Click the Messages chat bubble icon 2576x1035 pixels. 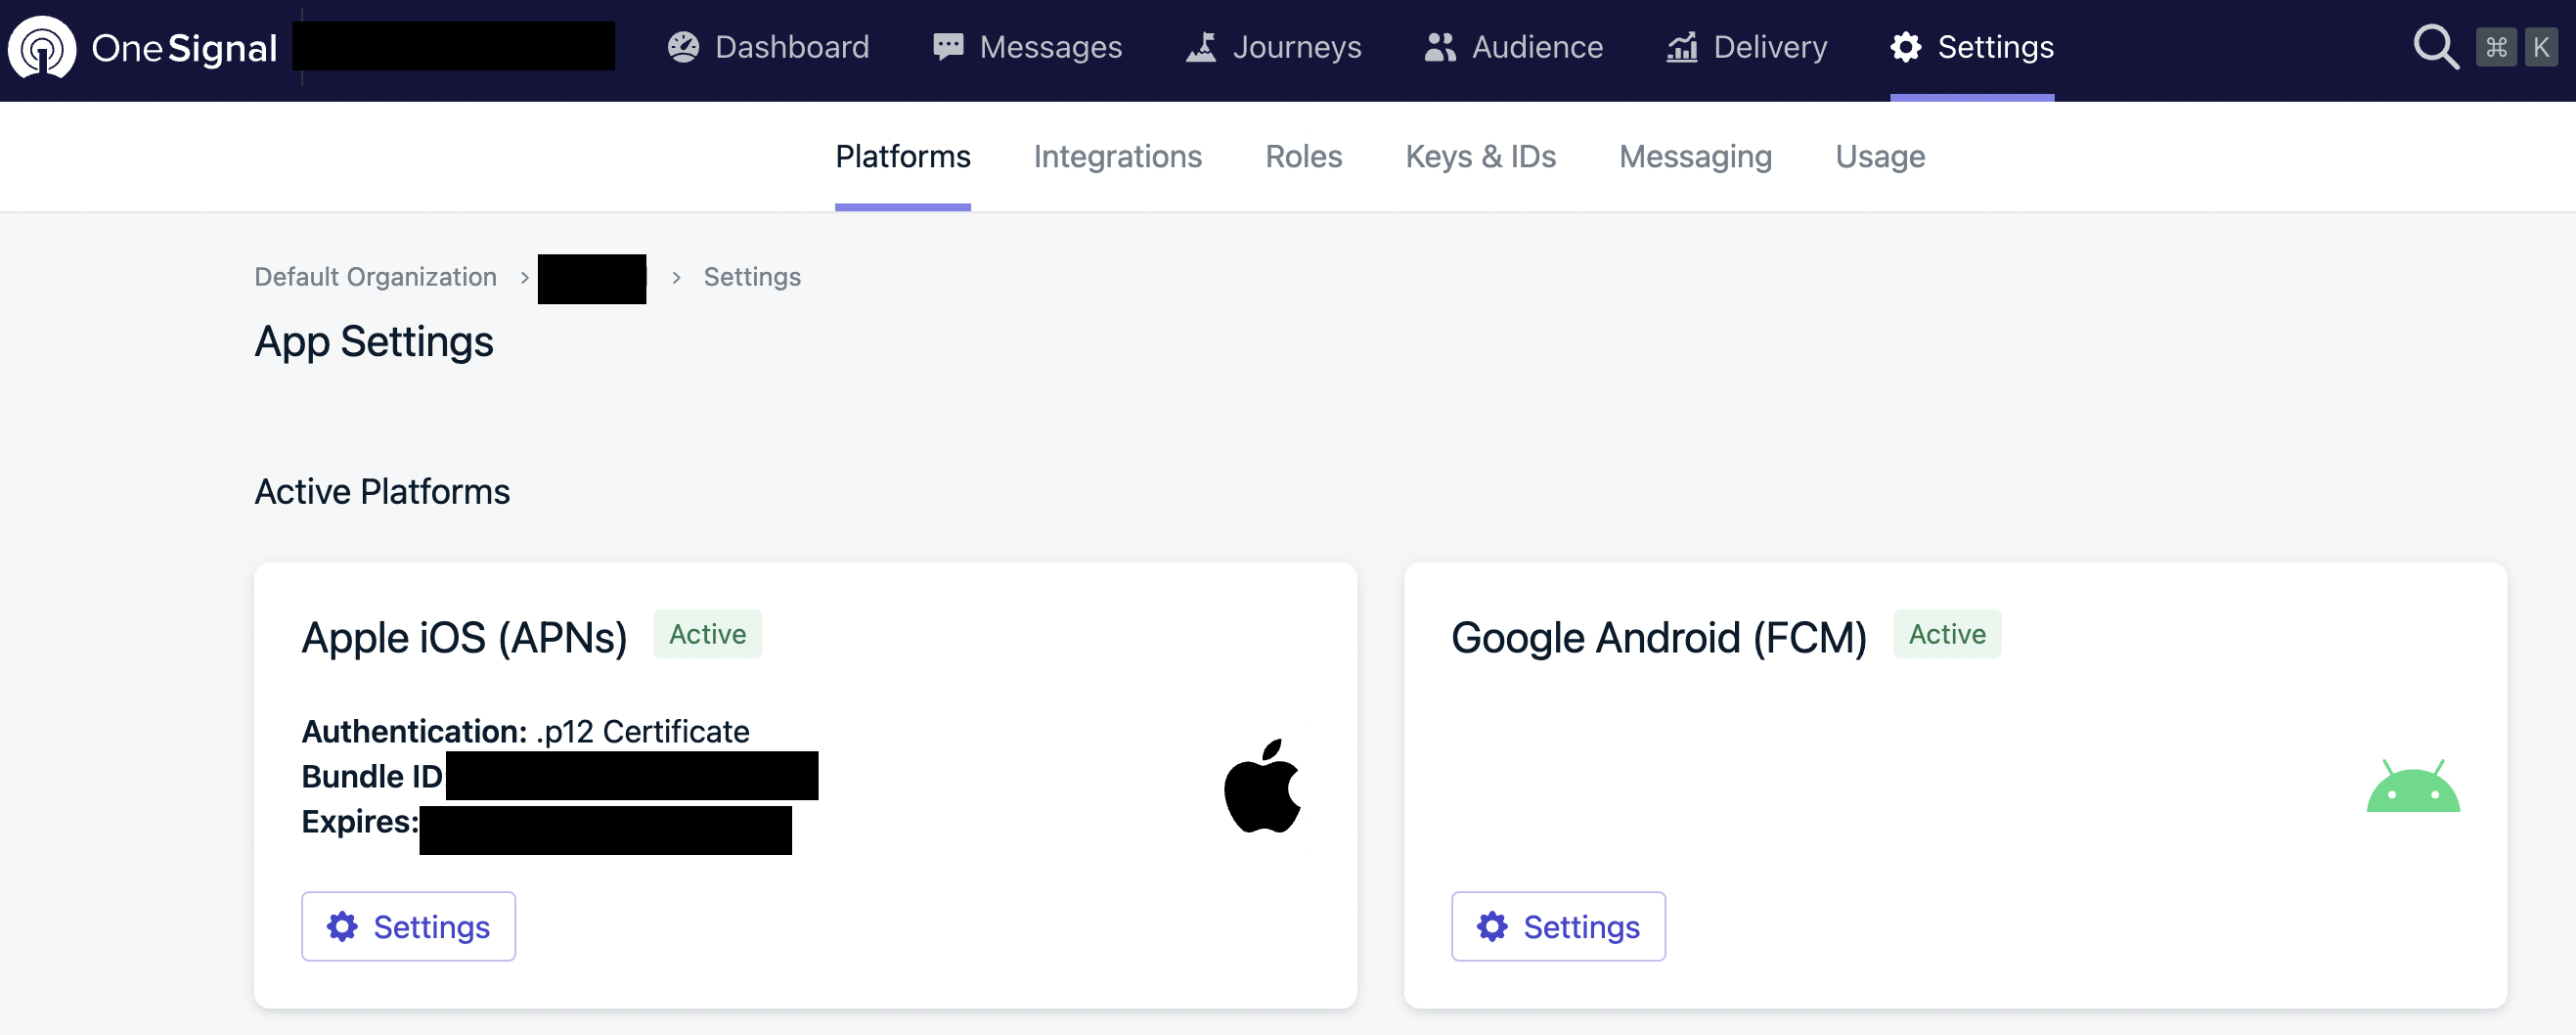pos(948,47)
